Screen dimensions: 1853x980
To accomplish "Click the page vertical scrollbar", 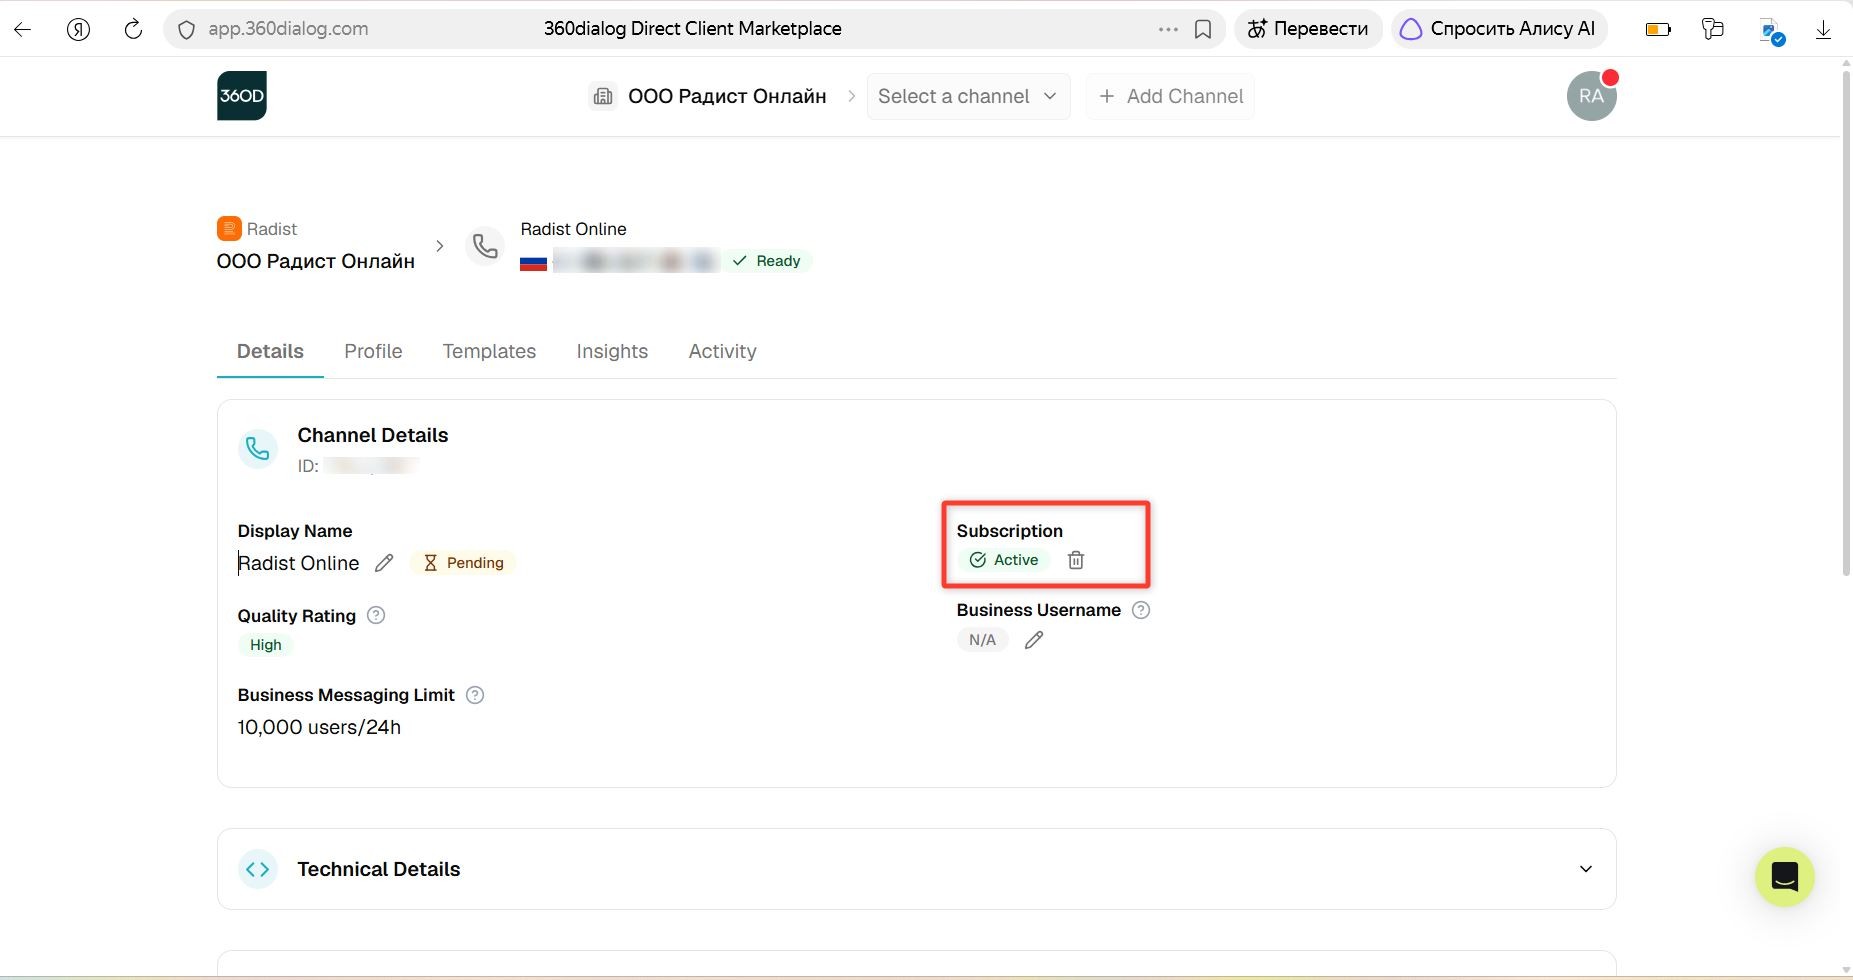I will (1846, 324).
